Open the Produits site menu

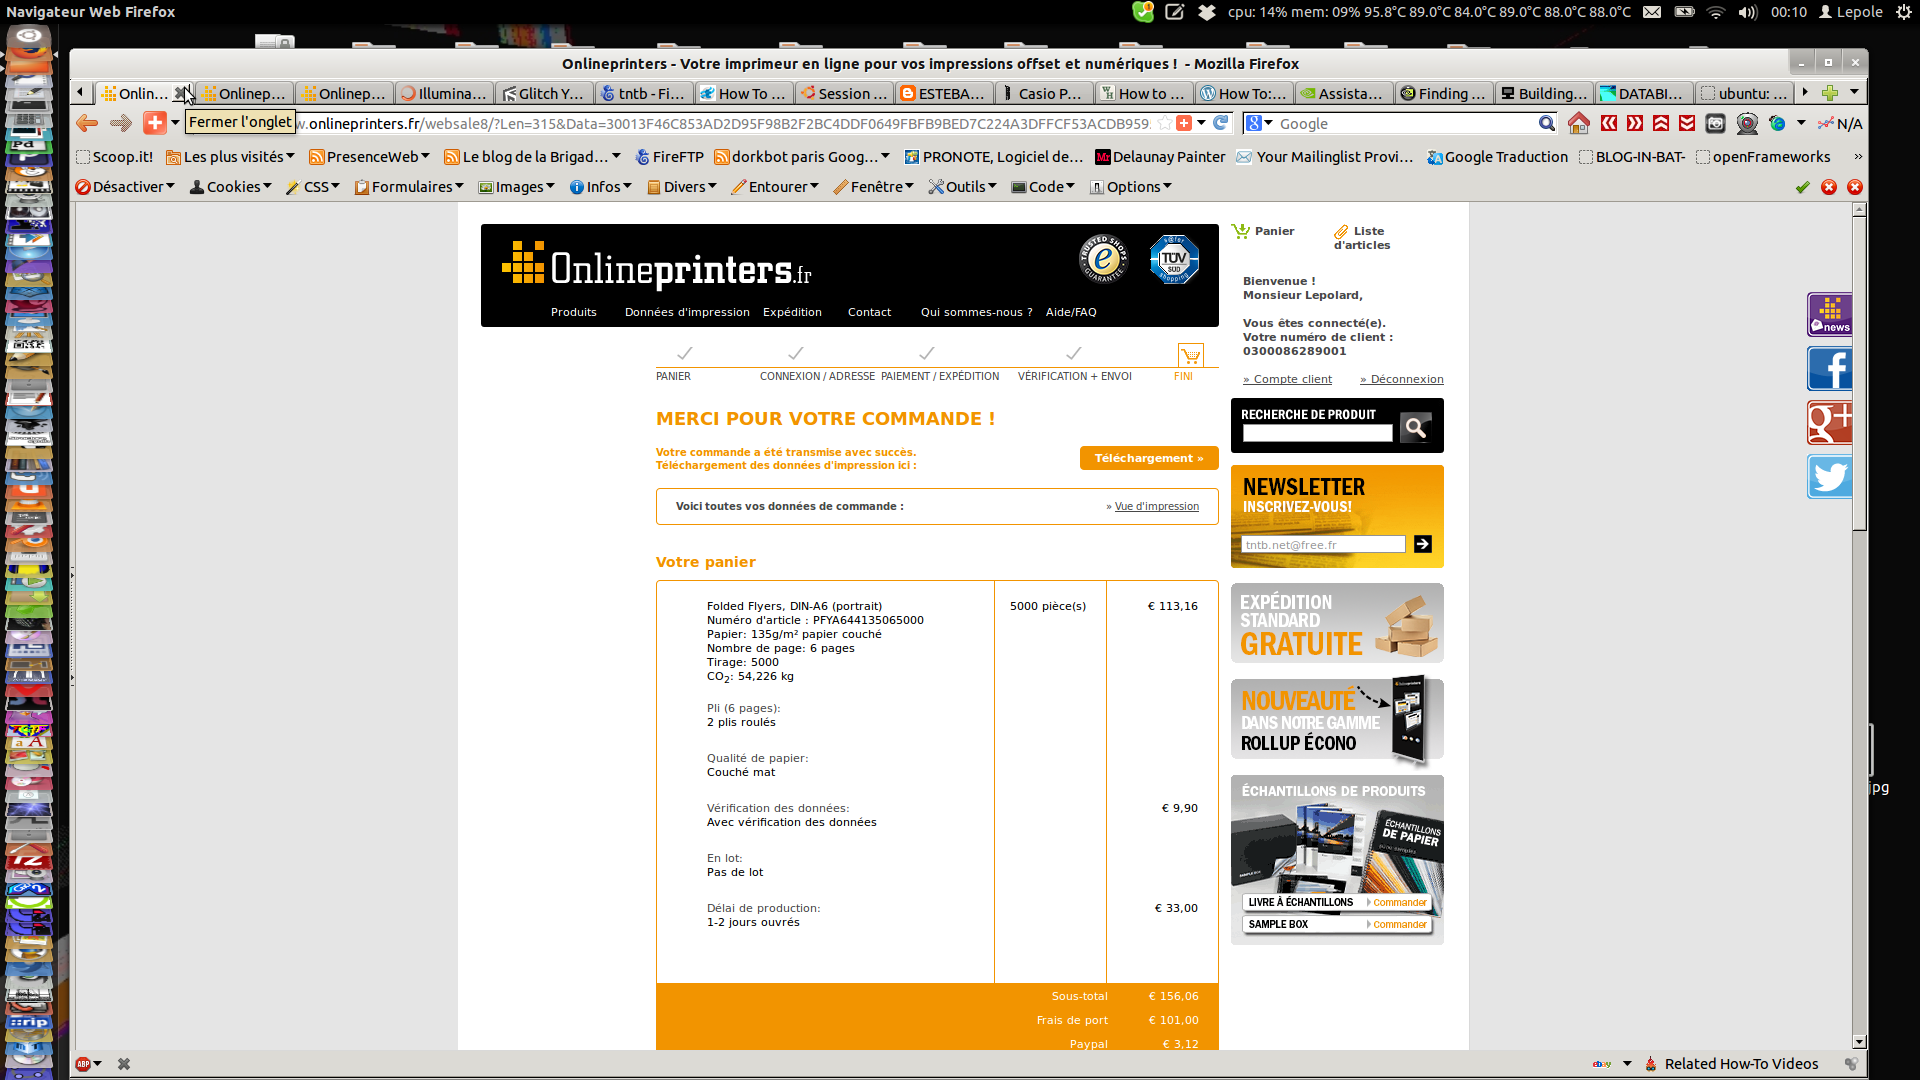573,312
